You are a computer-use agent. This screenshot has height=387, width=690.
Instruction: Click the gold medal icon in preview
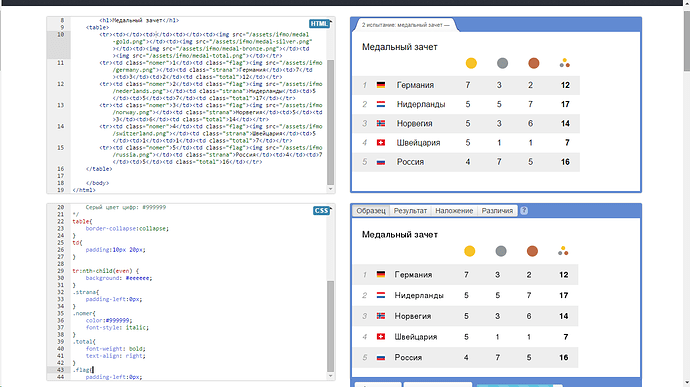pos(471,63)
